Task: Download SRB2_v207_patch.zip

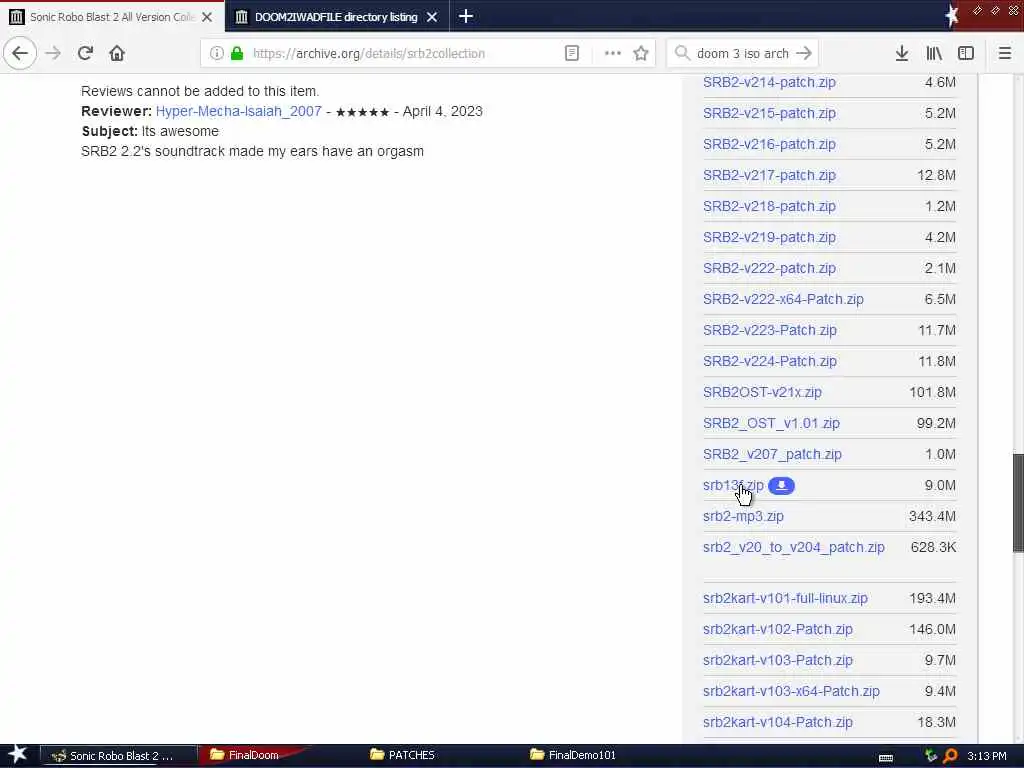Action: click(x=772, y=455)
